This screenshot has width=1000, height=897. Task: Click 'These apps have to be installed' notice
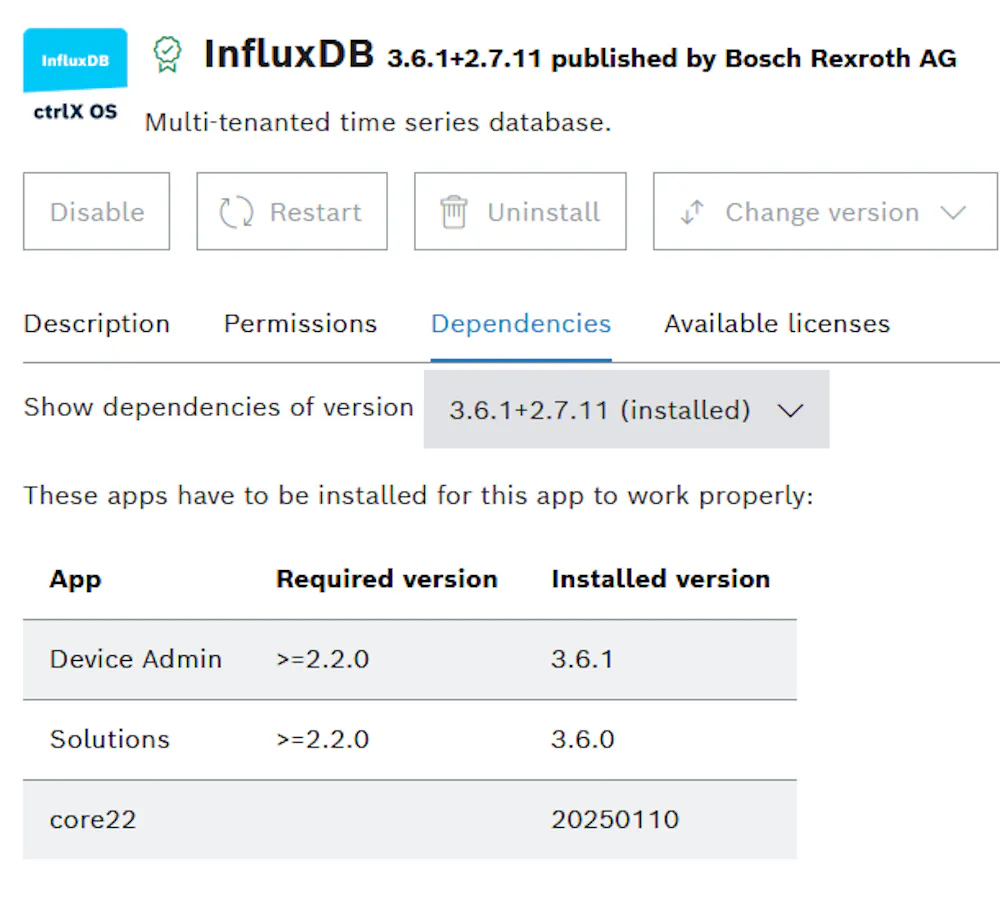point(418,496)
